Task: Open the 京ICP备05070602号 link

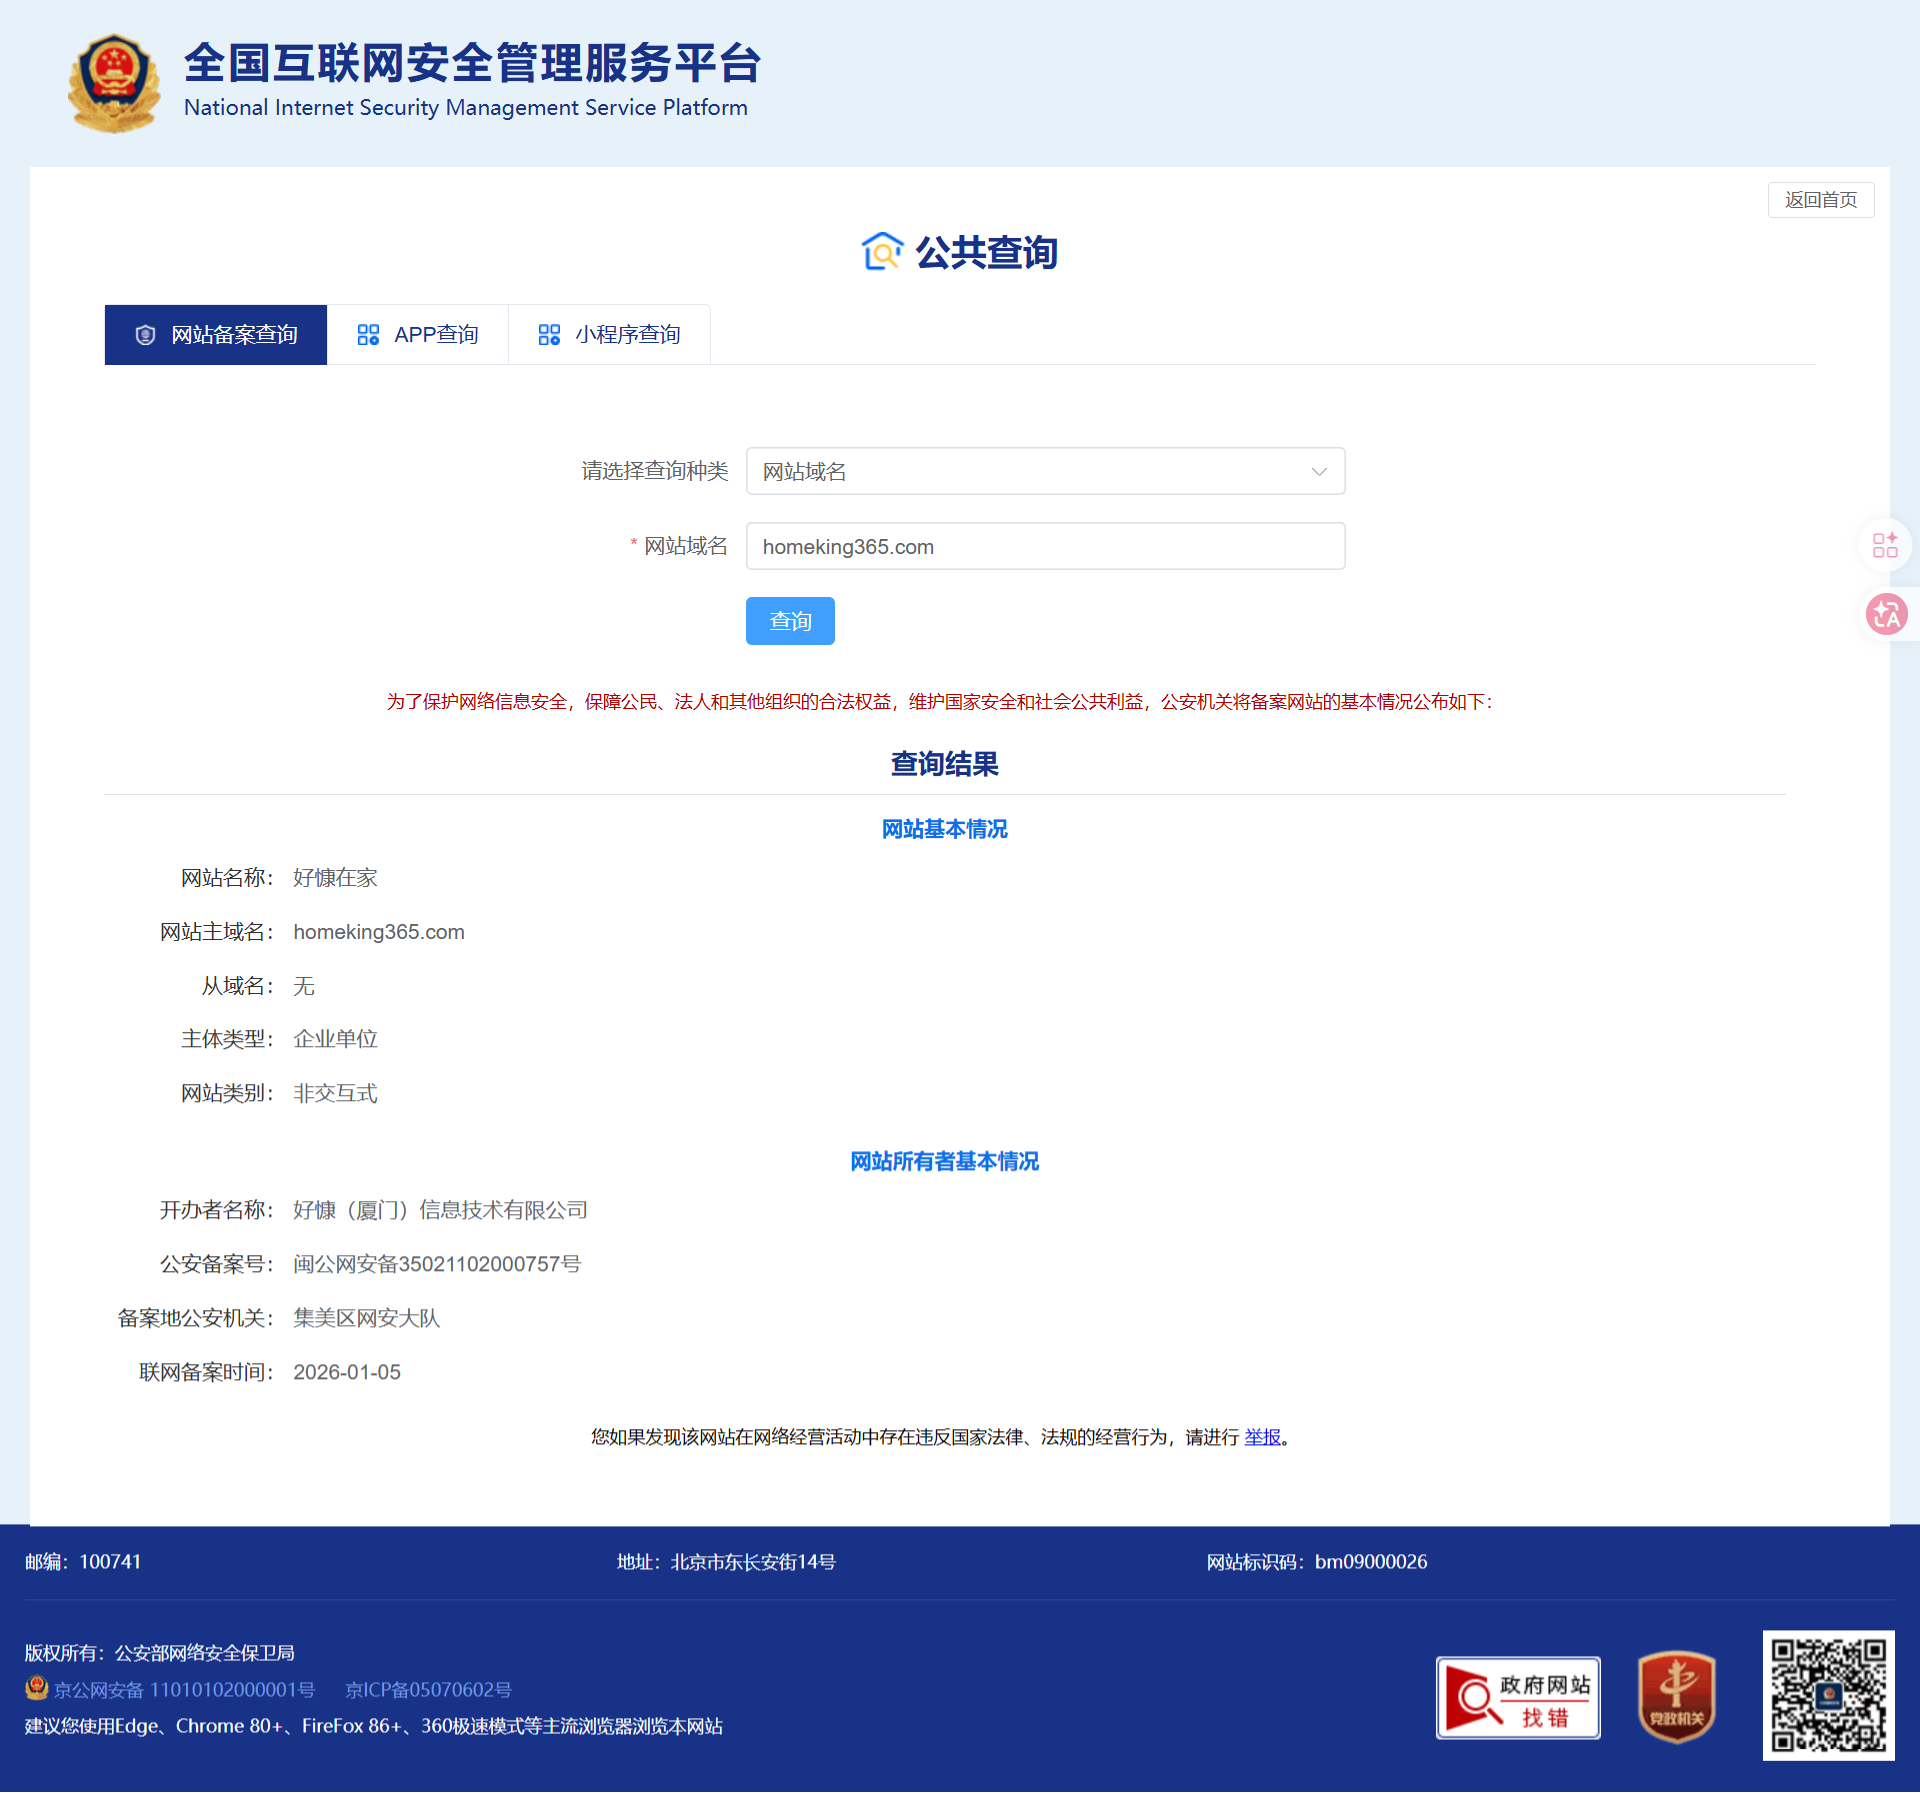Action: click(428, 1689)
